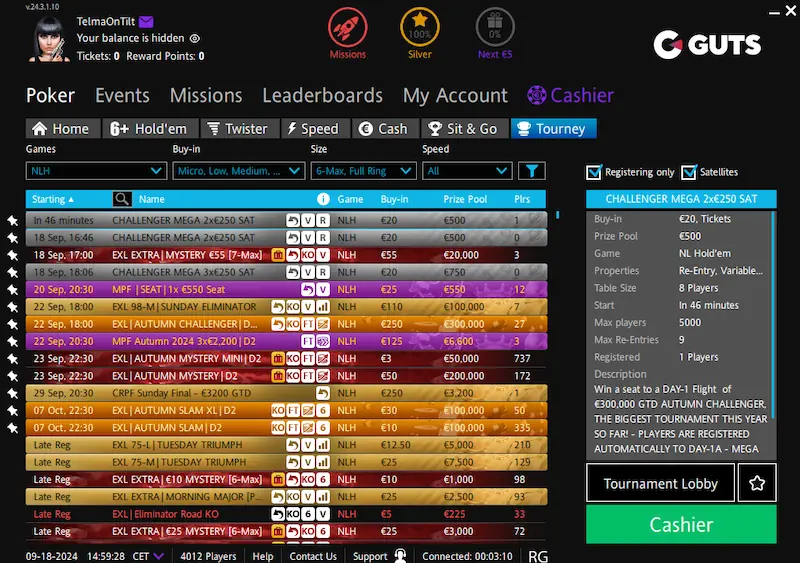This screenshot has height=563, width=800.
Task: Show the info column icon
Action: click(323, 199)
